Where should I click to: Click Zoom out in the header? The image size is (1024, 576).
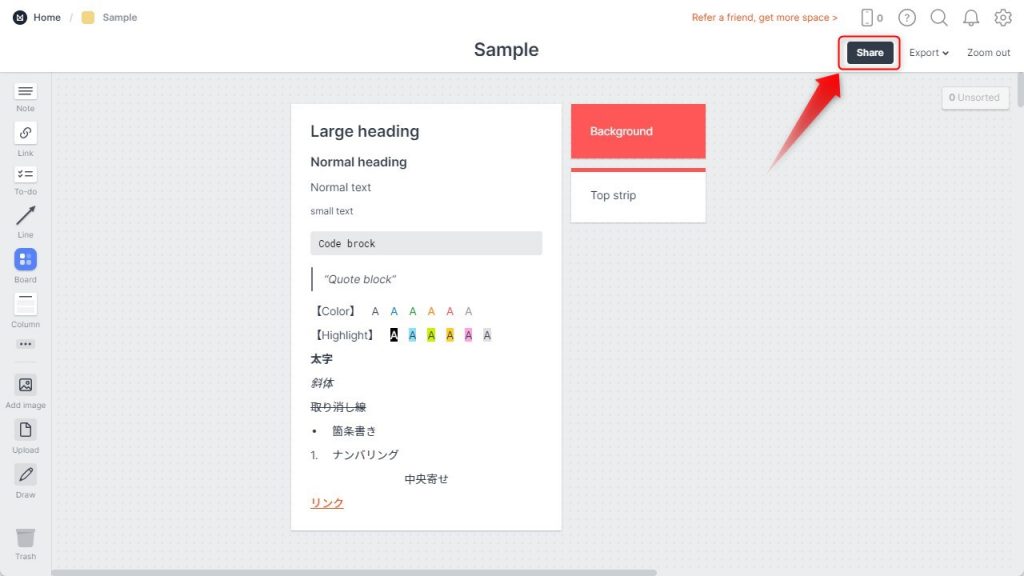pyautogui.click(x=988, y=53)
